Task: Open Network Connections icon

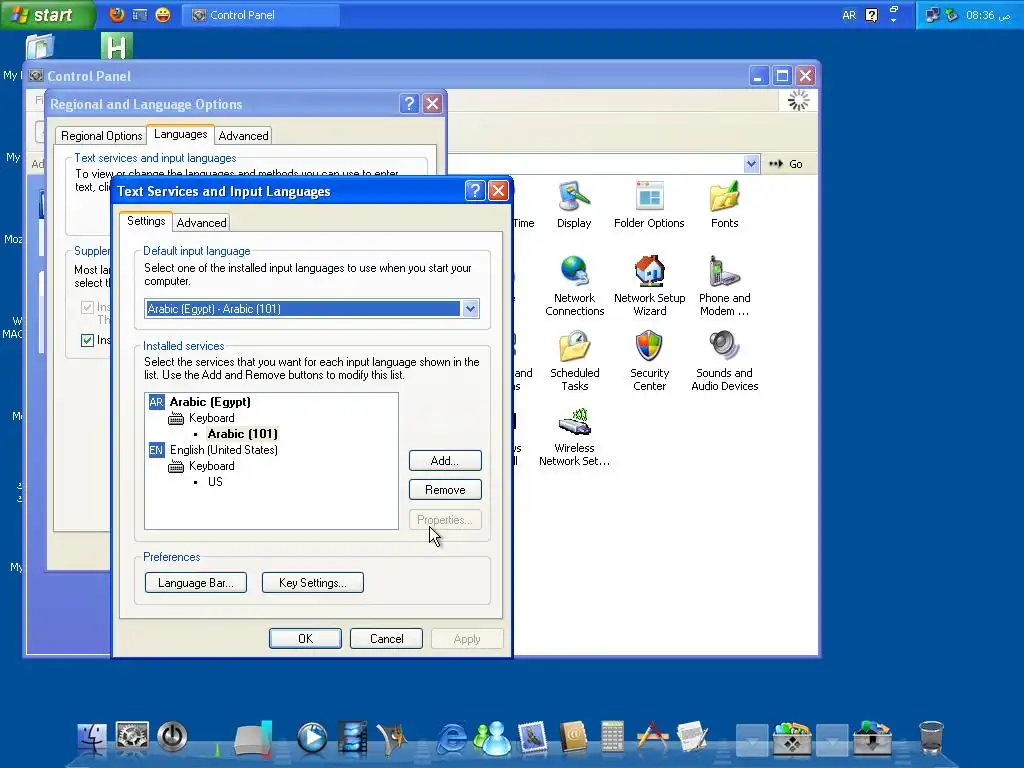Action: (x=575, y=286)
